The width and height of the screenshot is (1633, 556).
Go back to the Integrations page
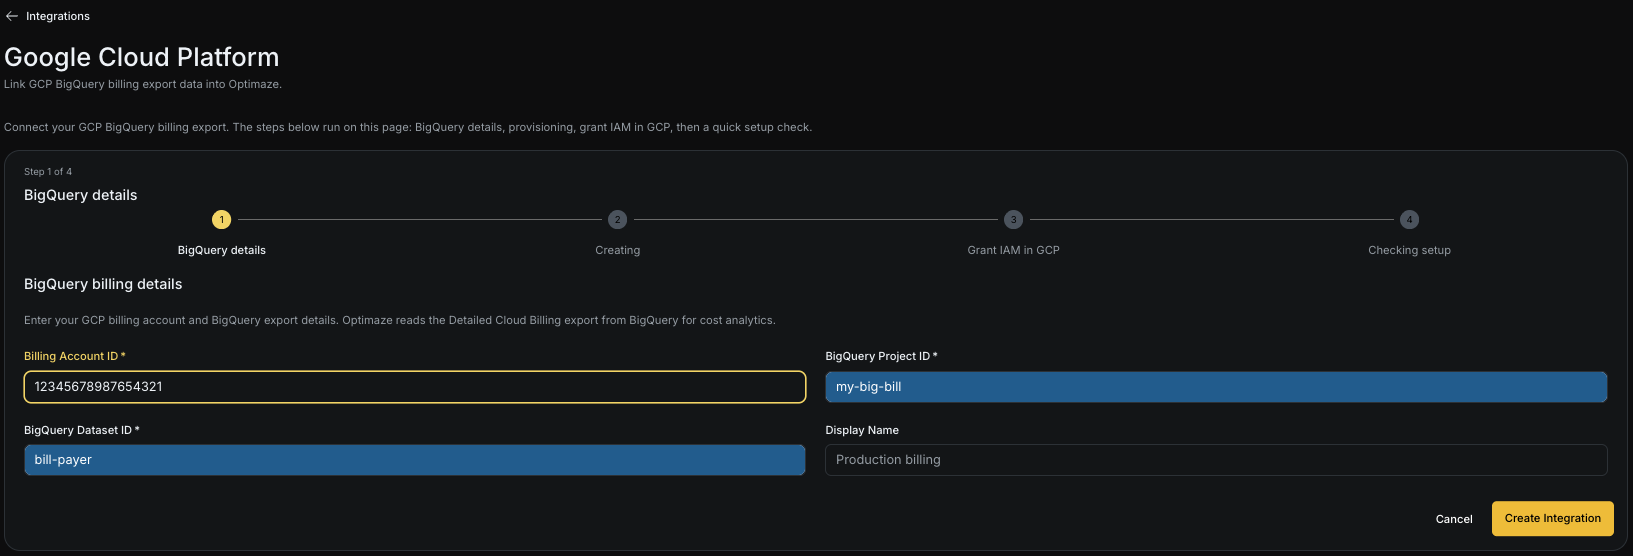(57, 16)
